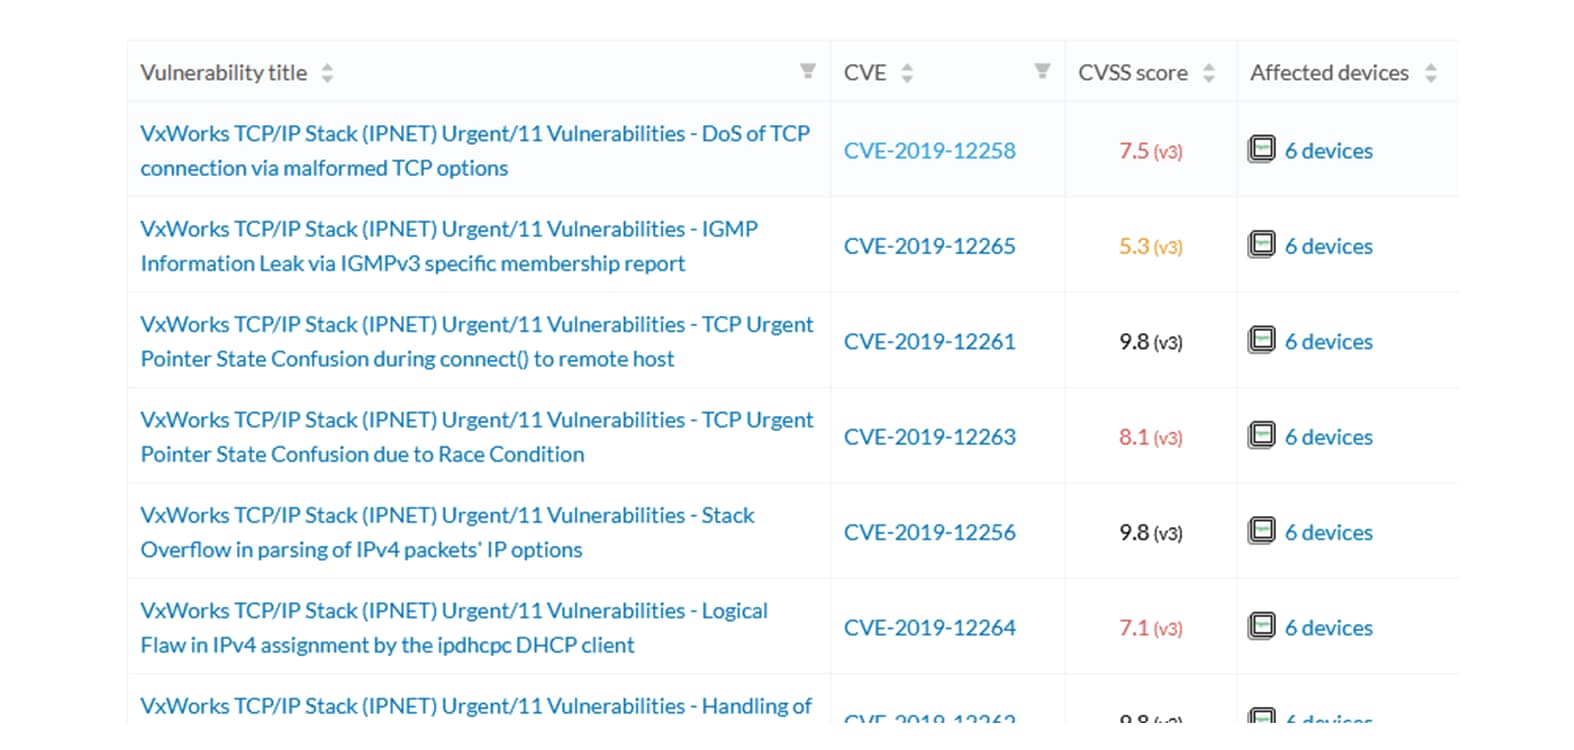This screenshot has width=1574, height=750.
Task: Click device icon in CVE-2019-12261 row
Action: 1262,340
